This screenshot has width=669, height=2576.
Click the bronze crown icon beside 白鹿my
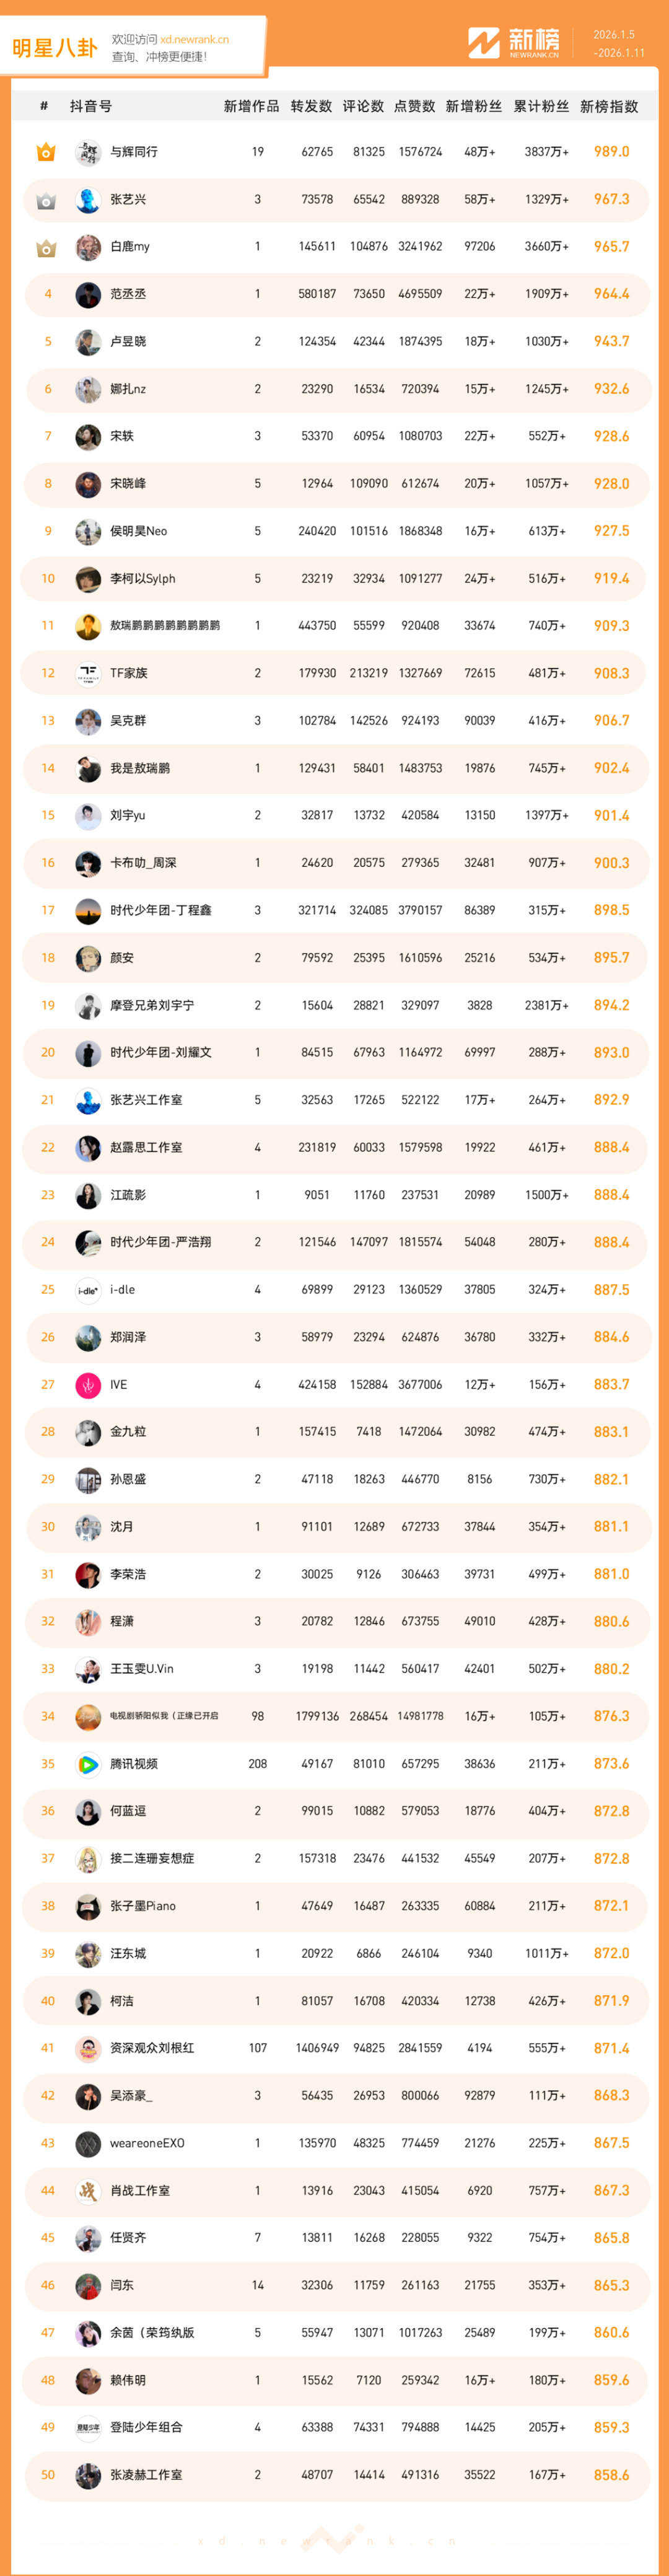click(46, 247)
